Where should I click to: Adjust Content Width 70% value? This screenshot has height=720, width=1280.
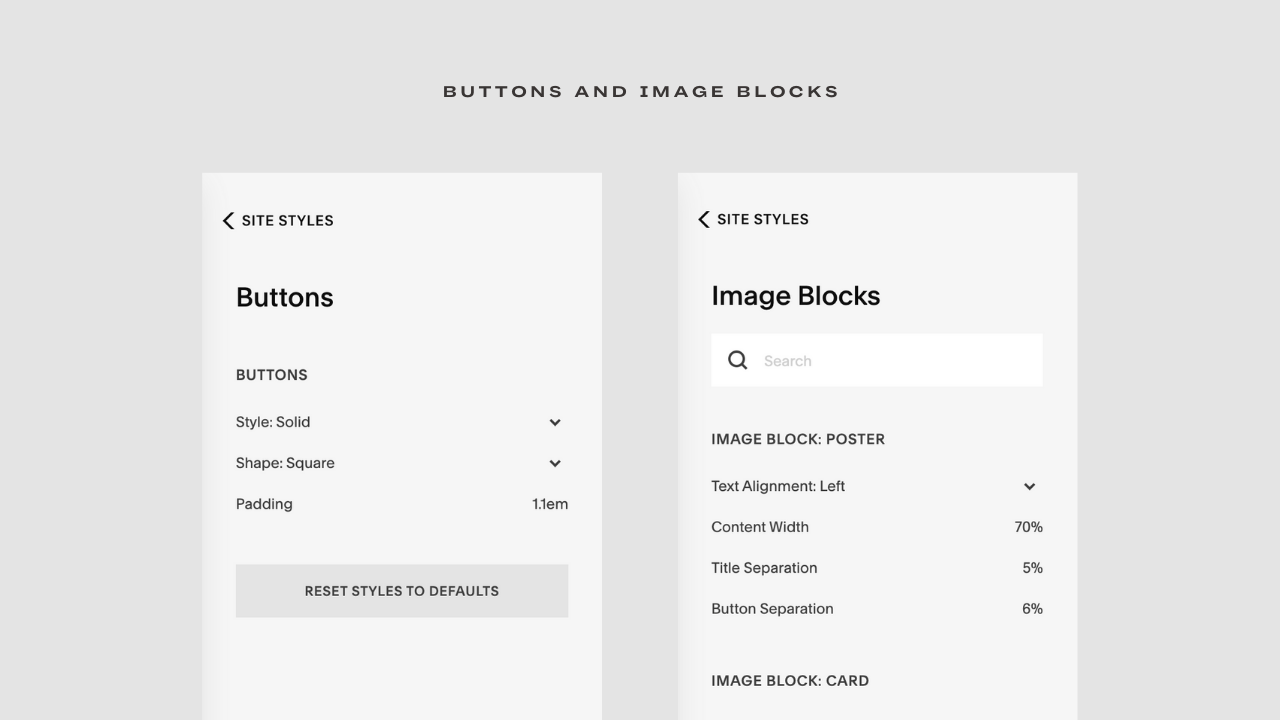1029,527
